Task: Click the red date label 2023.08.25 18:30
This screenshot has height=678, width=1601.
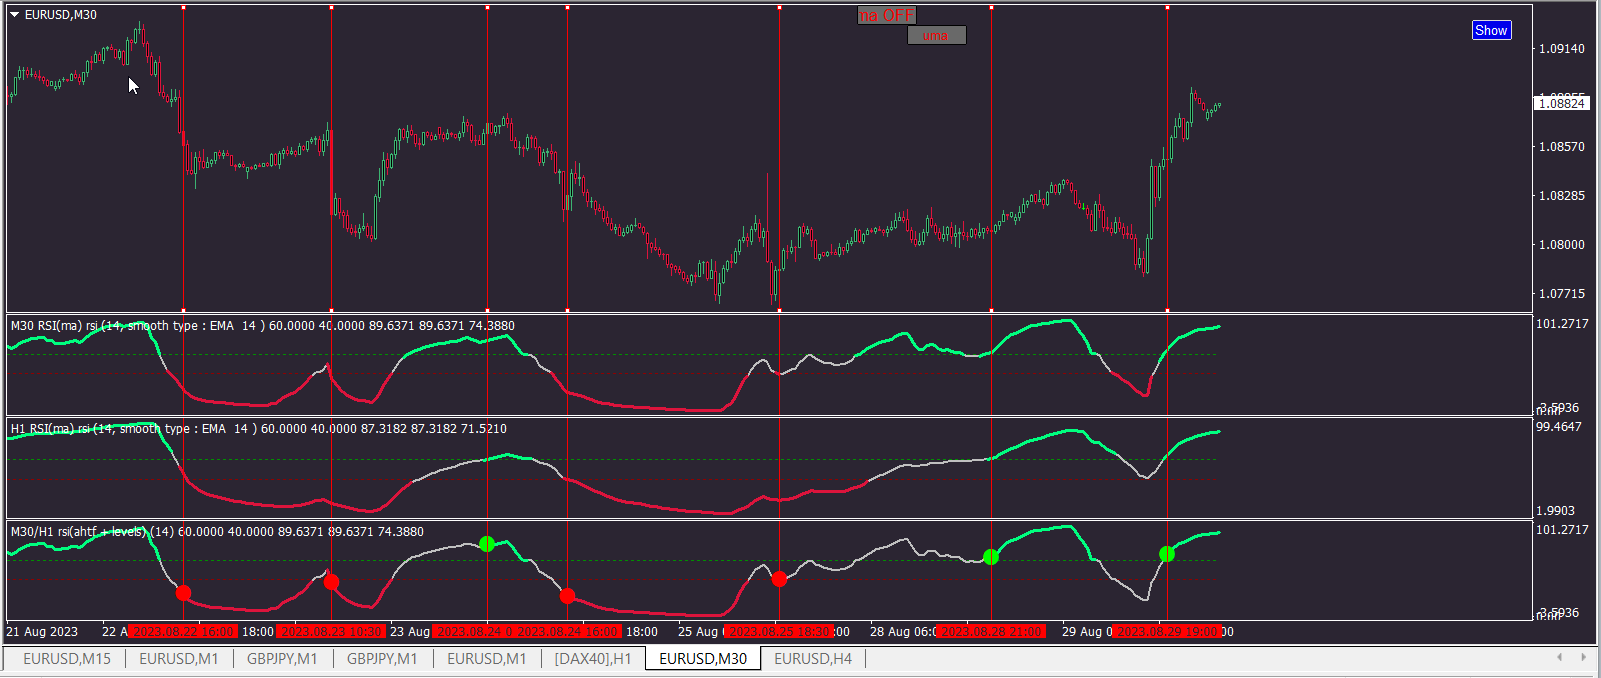Action: (779, 631)
